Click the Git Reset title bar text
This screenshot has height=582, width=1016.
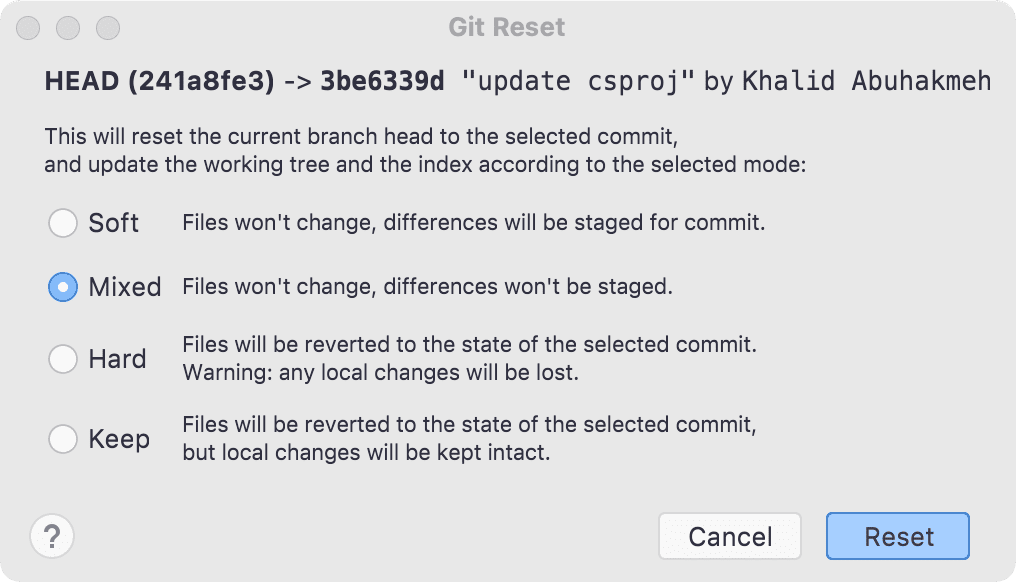pos(507,27)
